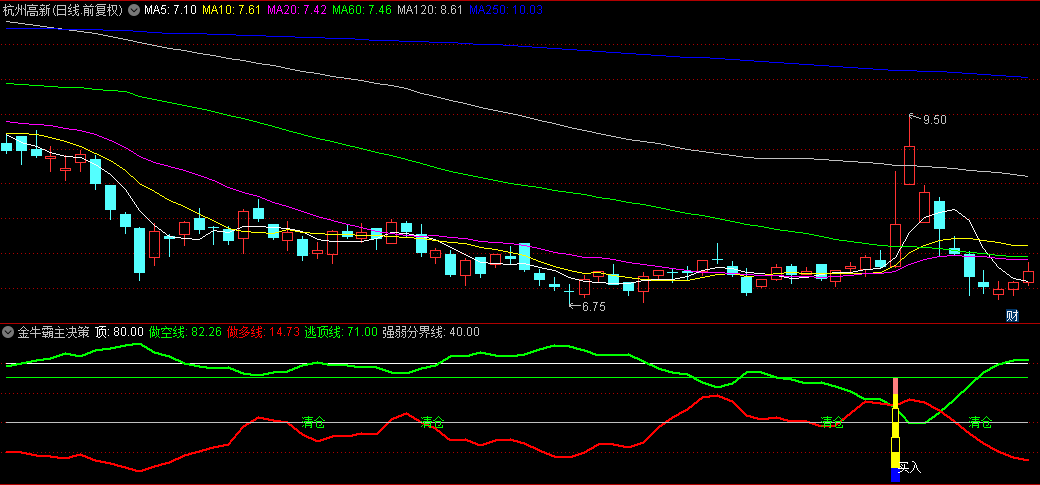Select the MA10: 7.61 label
This screenshot has height=485, width=1040.
click(x=232, y=10)
